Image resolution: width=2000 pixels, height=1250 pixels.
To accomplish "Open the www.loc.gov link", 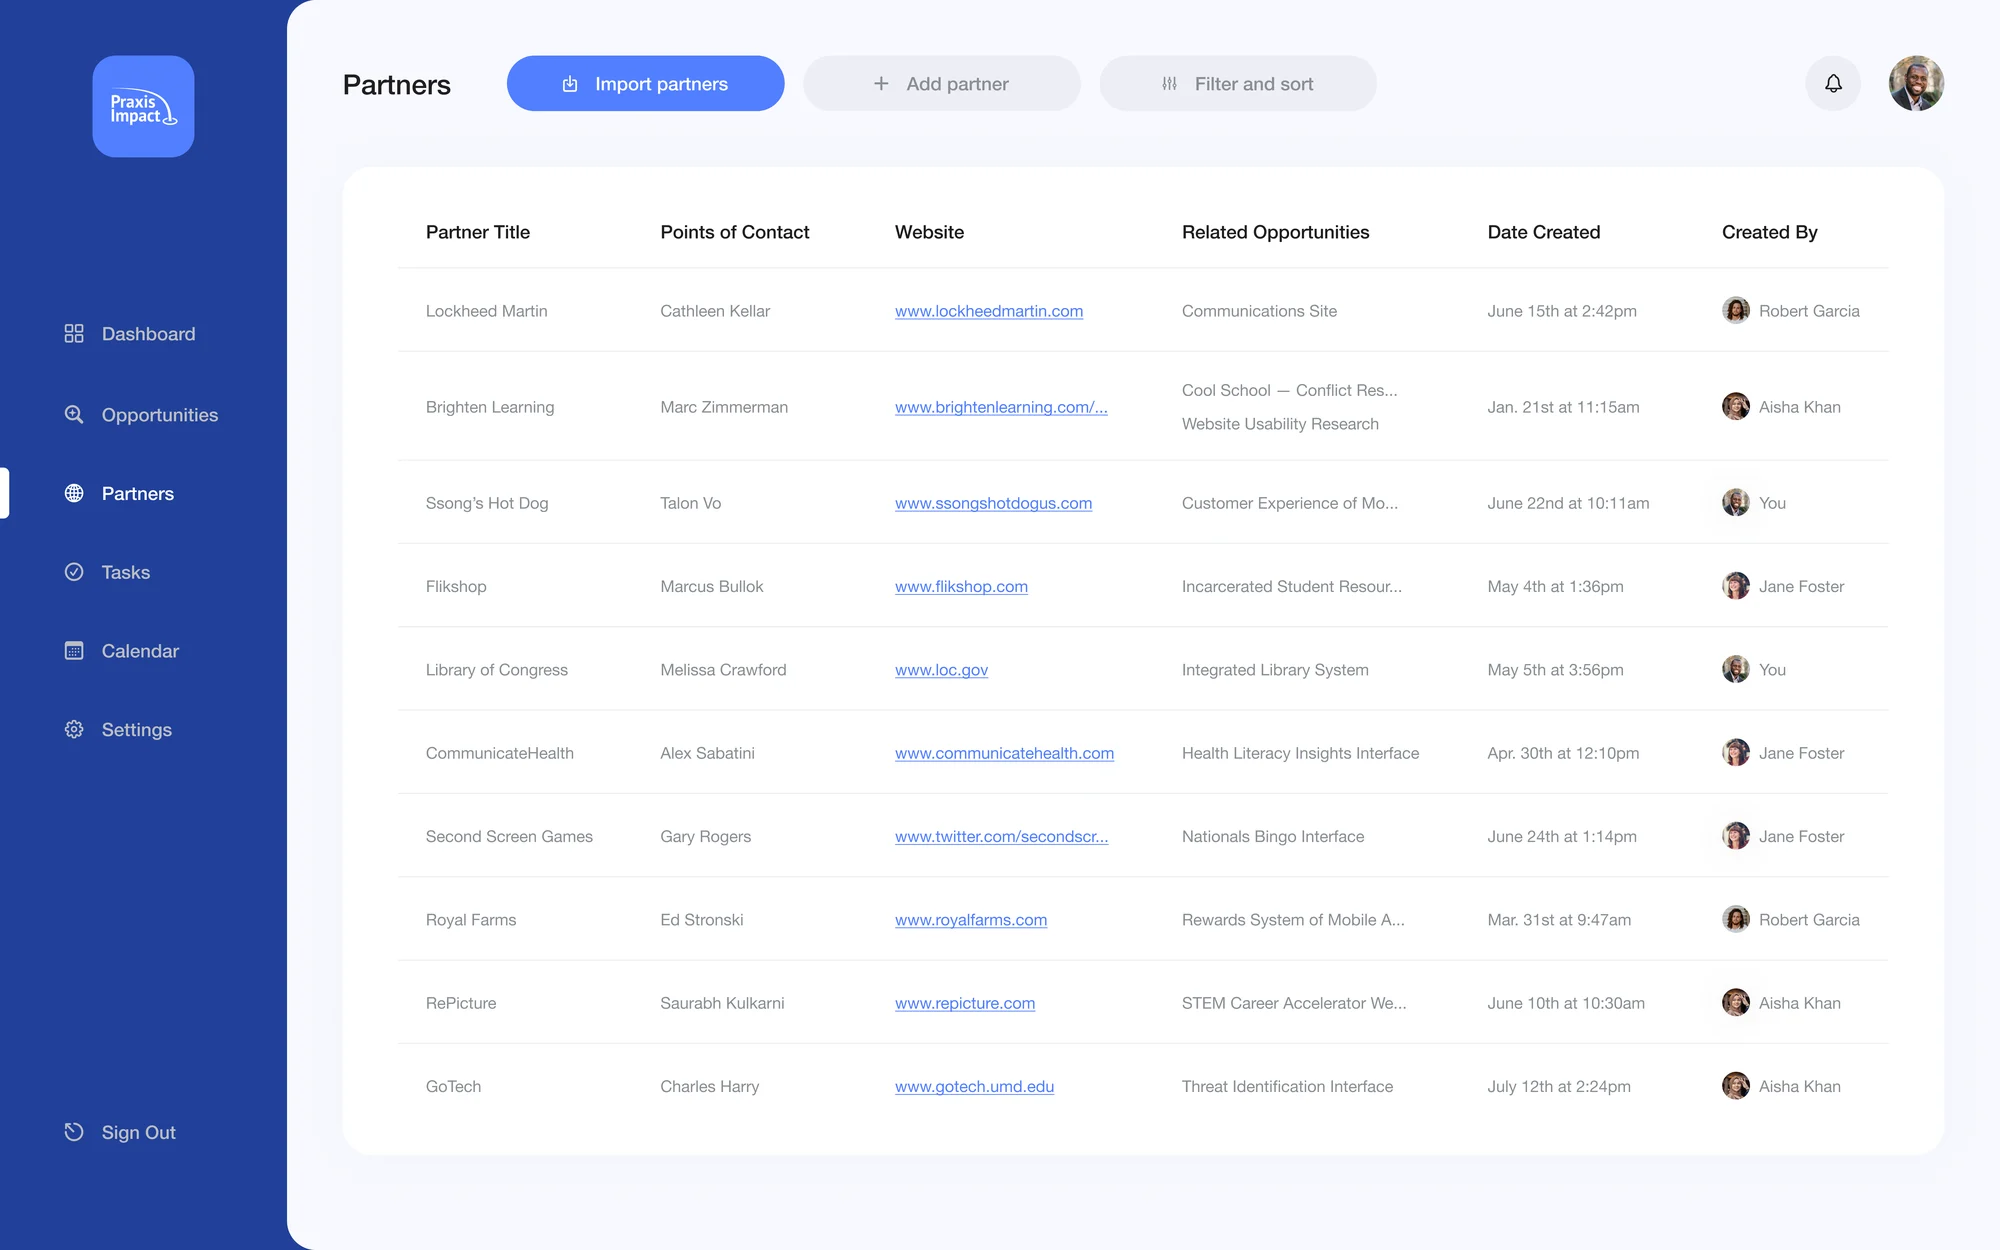I will 941,670.
